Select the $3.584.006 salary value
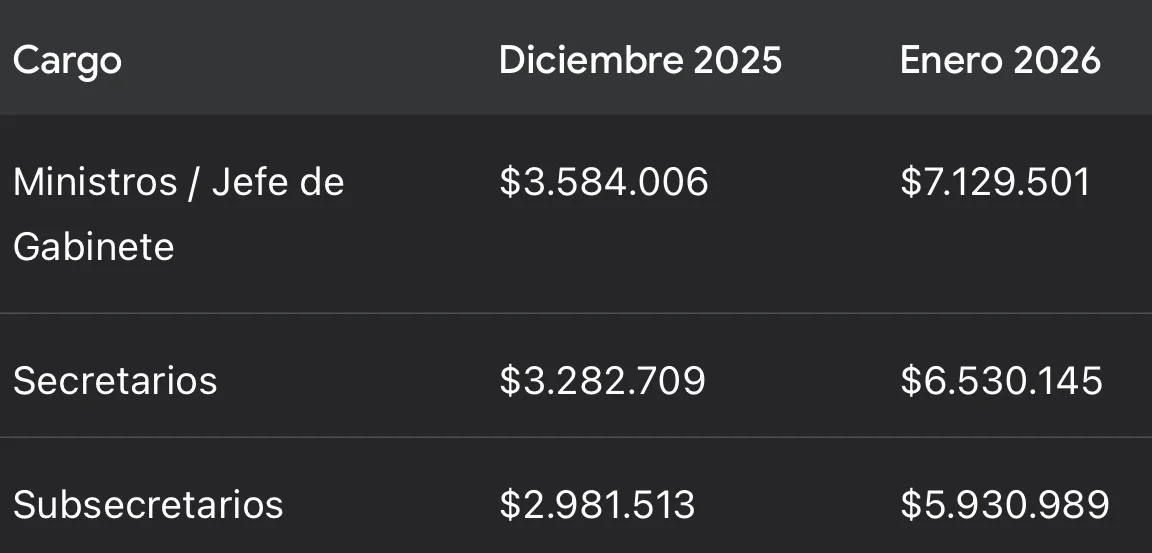This screenshot has width=1152, height=553. 604,182
